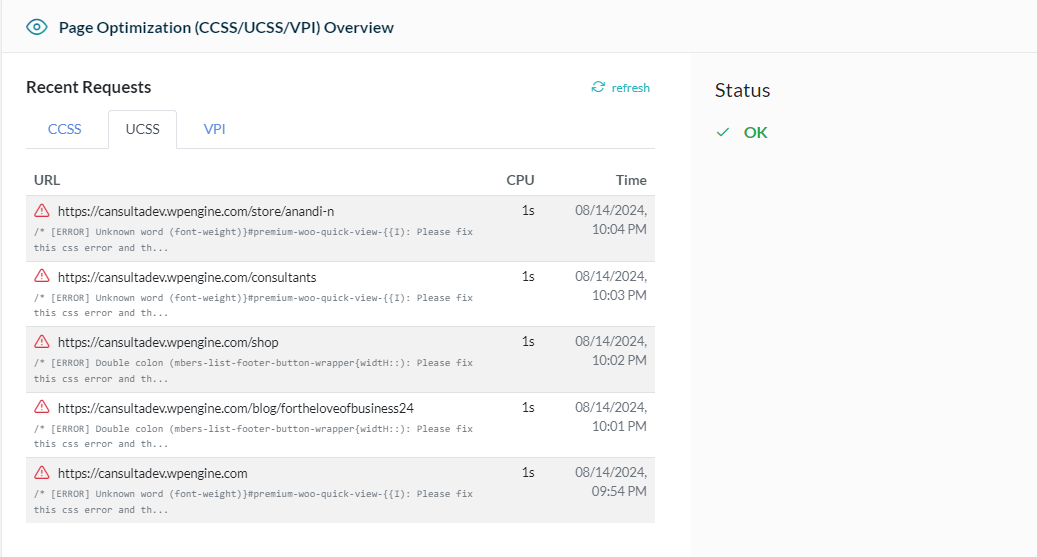This screenshot has width=1037, height=557.
Task: Click CPU value 1s in the consultants row
Action: click(528, 277)
